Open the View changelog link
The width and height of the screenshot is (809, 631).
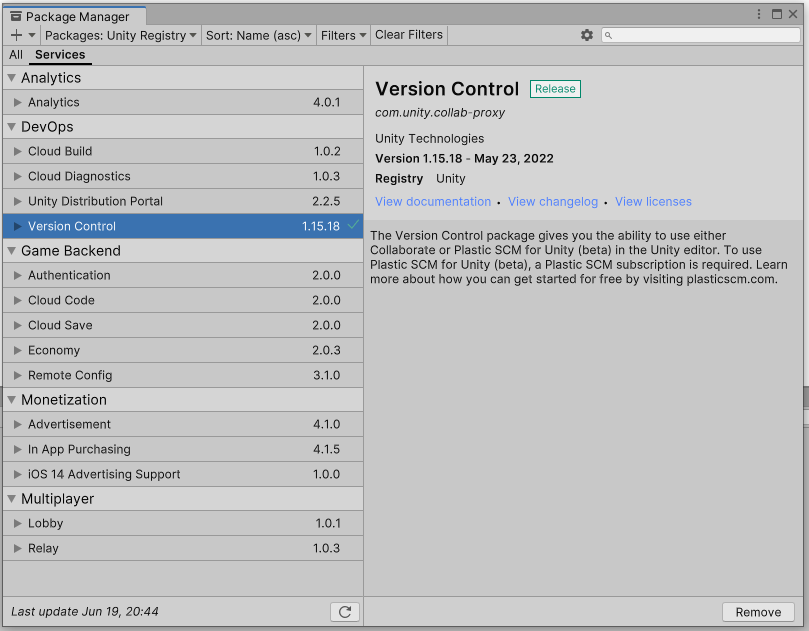point(553,202)
